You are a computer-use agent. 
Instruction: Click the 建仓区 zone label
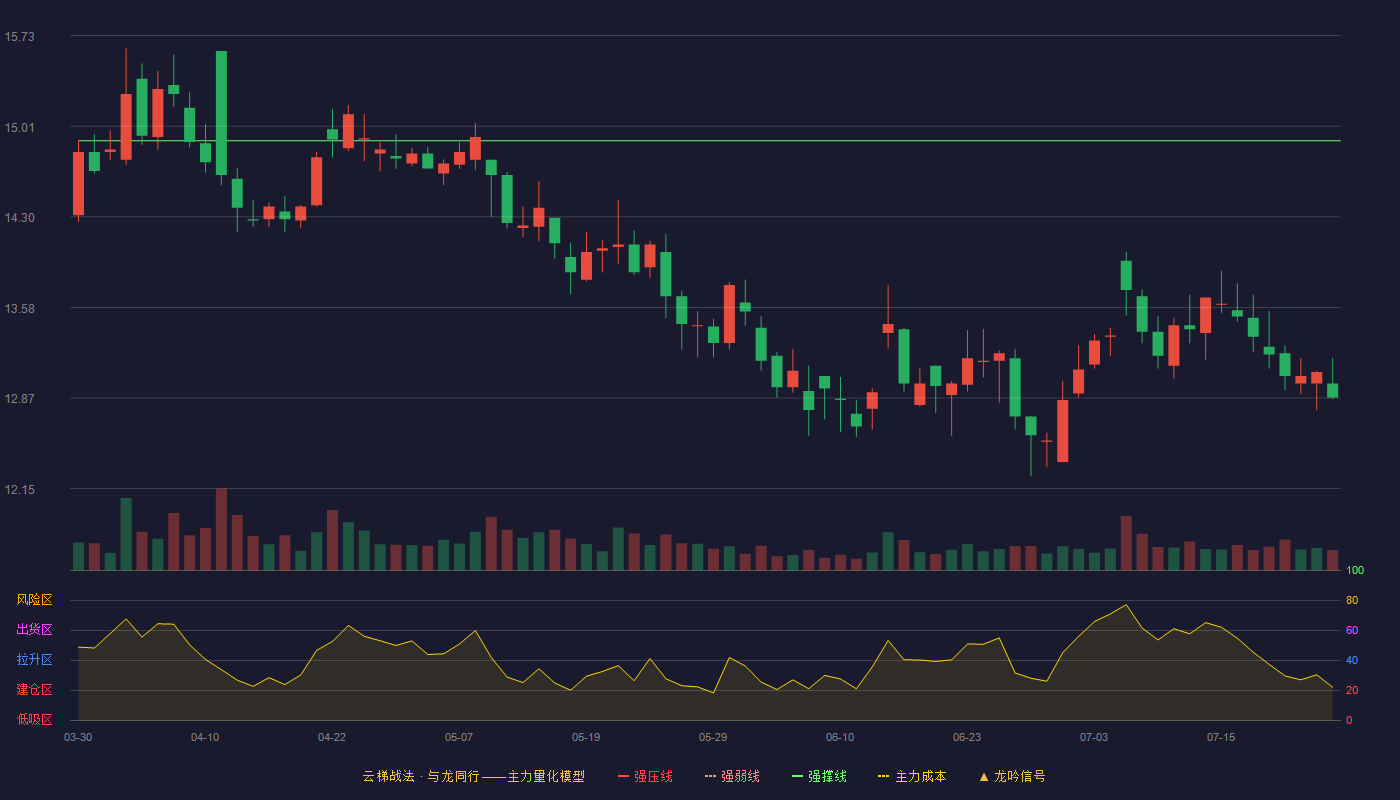click(34, 690)
